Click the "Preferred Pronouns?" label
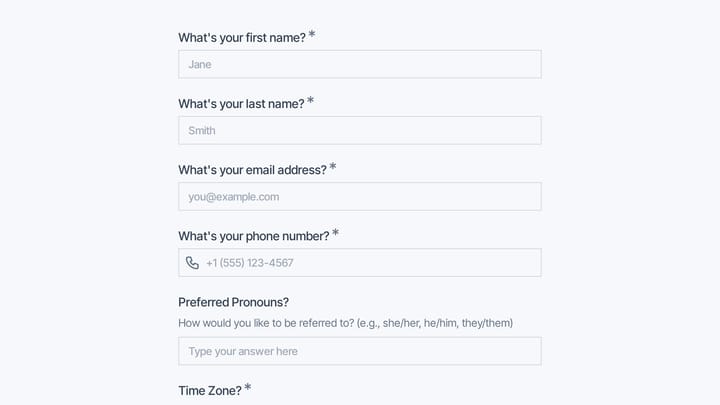 [x=233, y=302]
